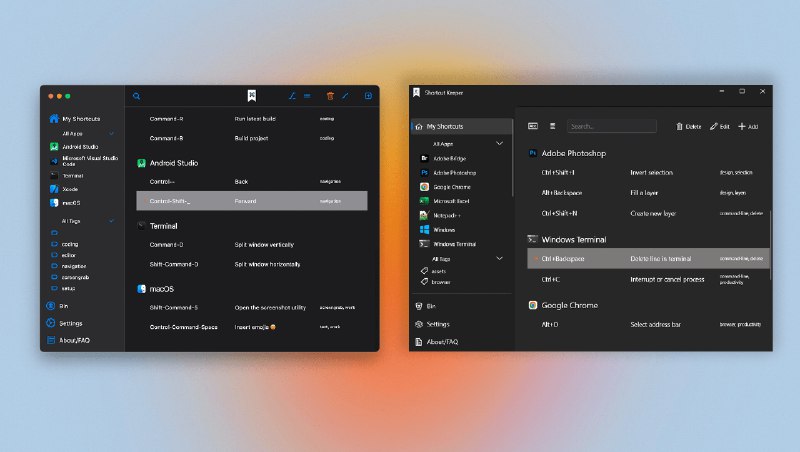Viewport: 800px width, 452px height.
Task: Toggle All Apps checkmark in macOS window
Action: 111,134
